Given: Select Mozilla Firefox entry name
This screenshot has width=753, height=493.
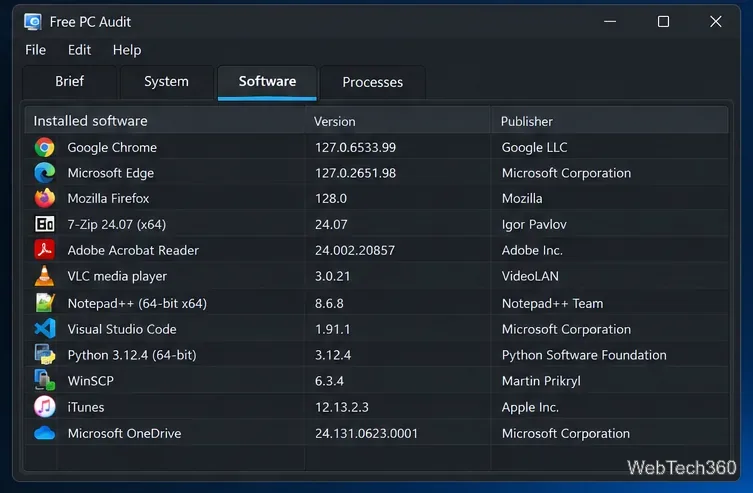Looking at the screenshot, I should point(108,198).
